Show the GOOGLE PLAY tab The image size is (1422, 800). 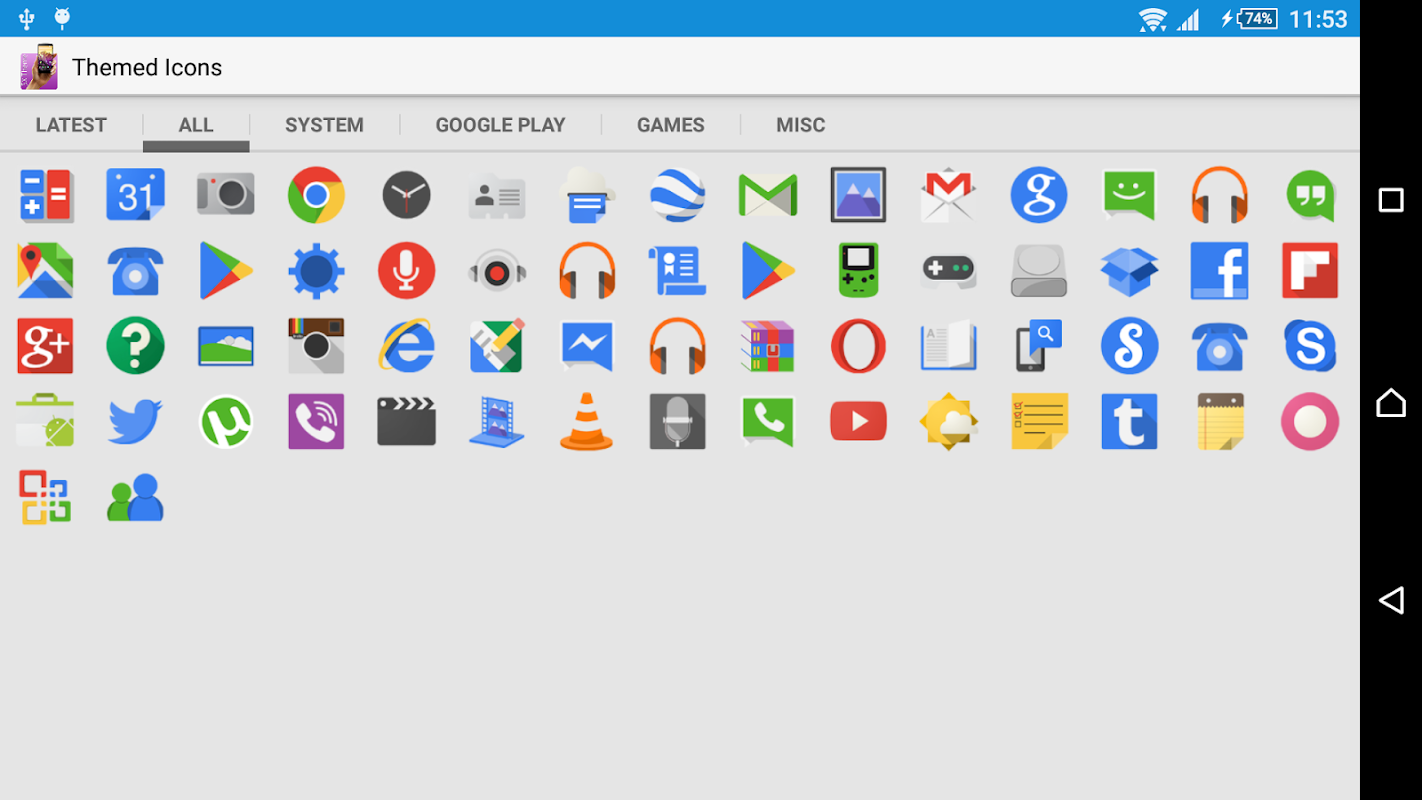coord(500,125)
